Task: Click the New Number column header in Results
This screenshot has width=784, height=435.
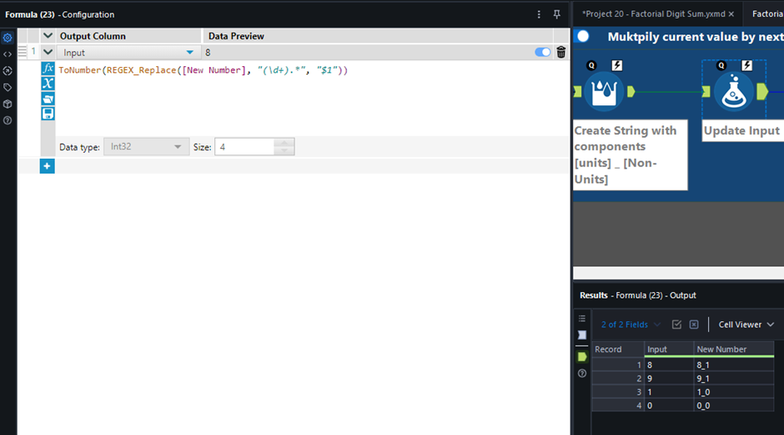Action: click(734, 349)
